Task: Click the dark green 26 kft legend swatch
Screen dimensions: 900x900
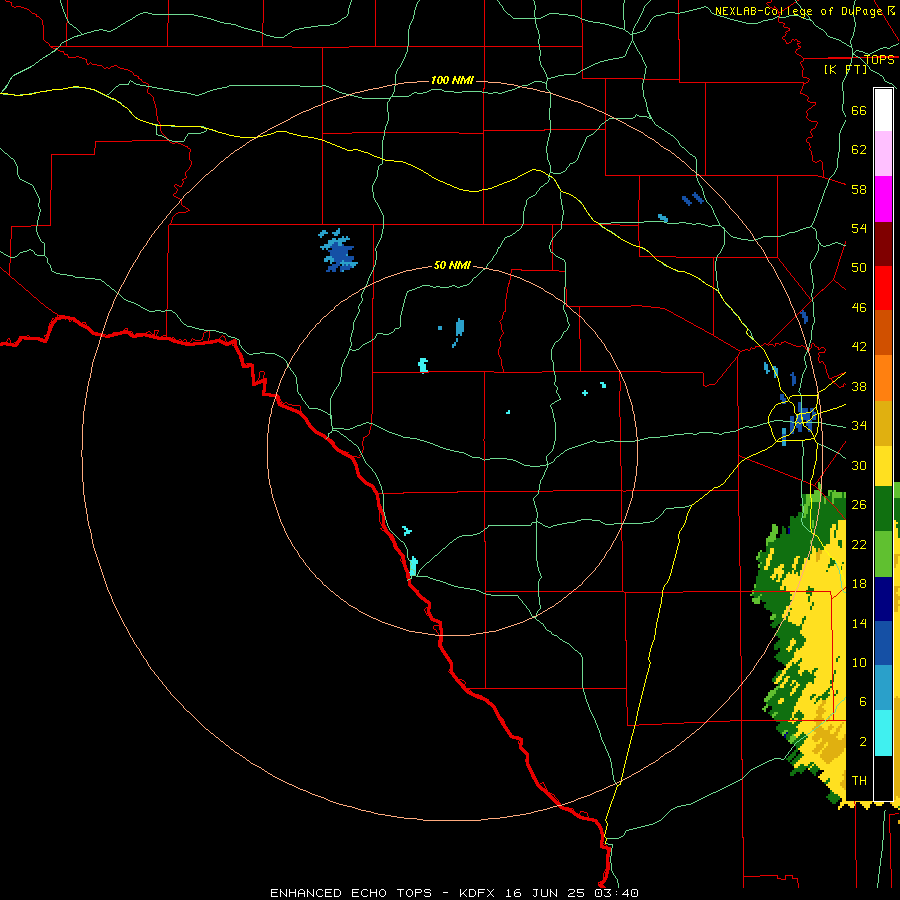Action: 883,509
